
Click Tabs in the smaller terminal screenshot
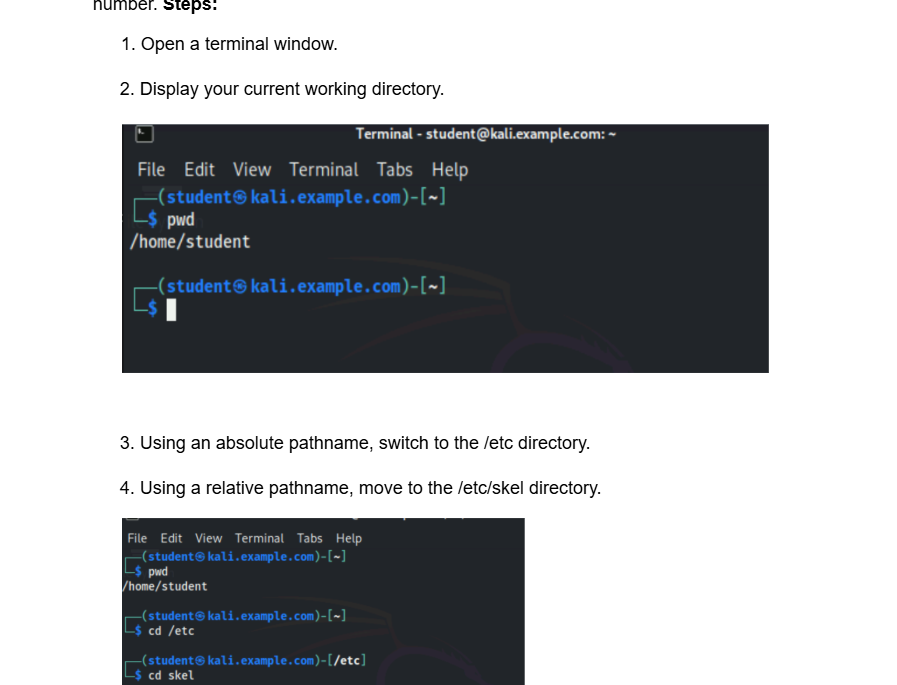[310, 538]
